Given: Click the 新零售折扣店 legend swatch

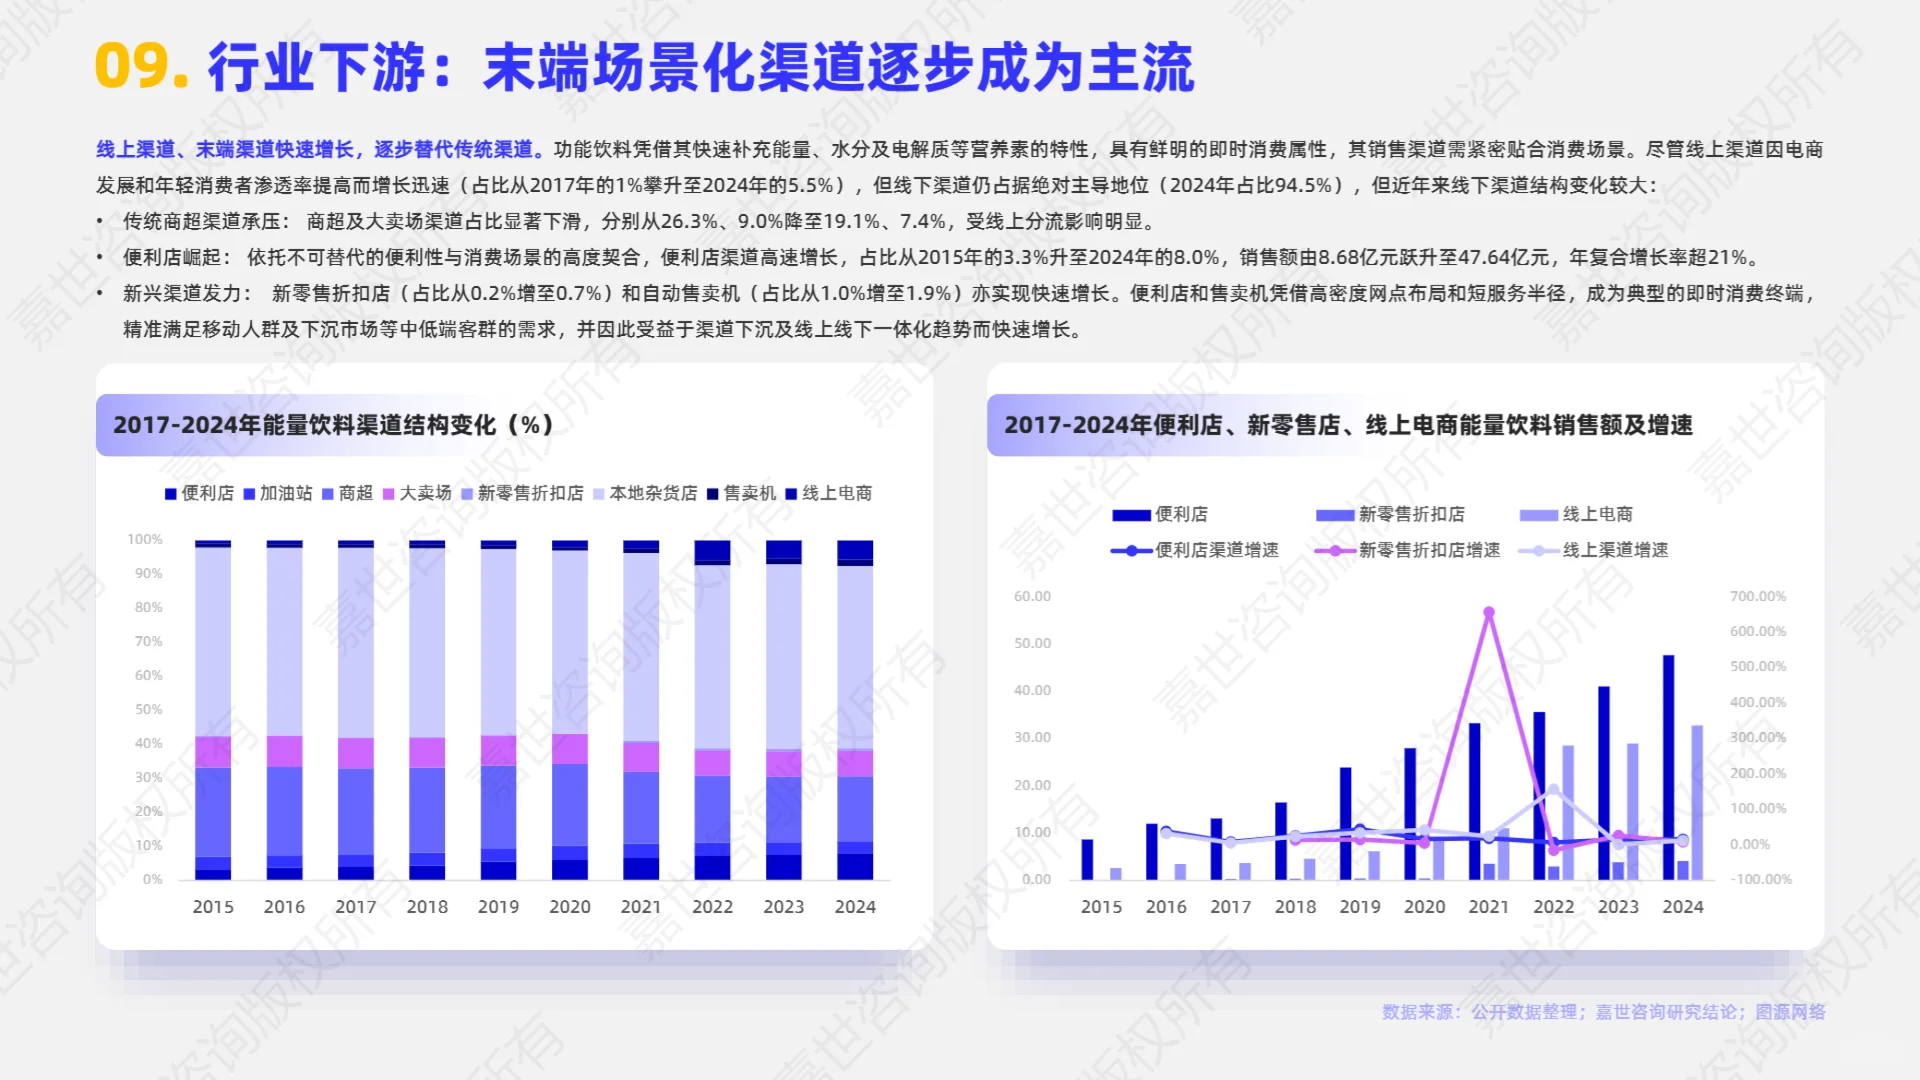Looking at the screenshot, I should pyautogui.click(x=467, y=493).
